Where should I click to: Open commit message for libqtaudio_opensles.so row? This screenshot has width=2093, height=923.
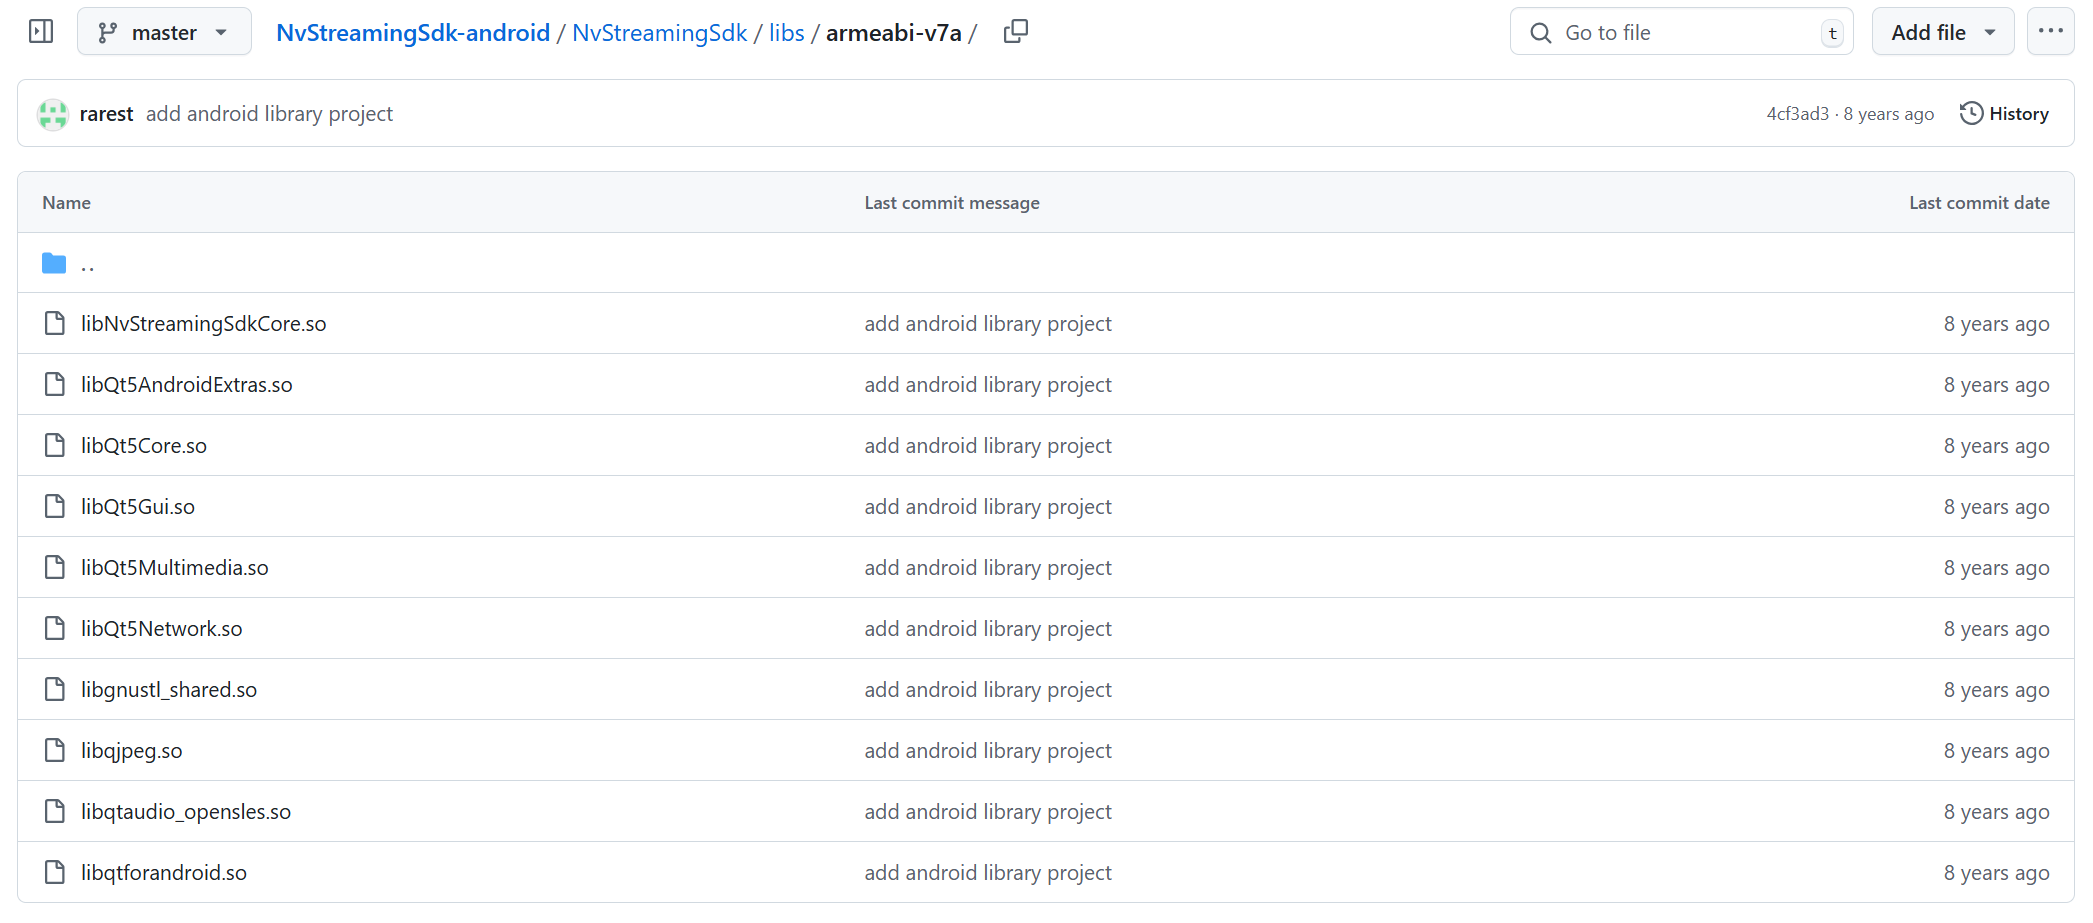988,812
